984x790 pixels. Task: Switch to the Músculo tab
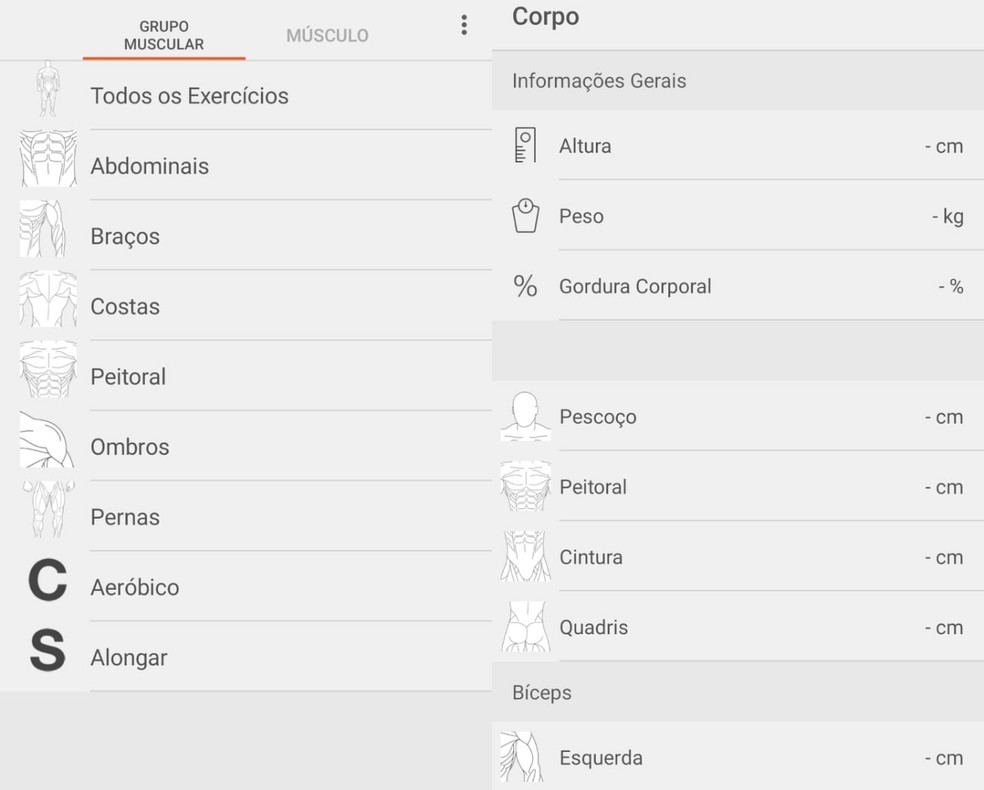327,36
